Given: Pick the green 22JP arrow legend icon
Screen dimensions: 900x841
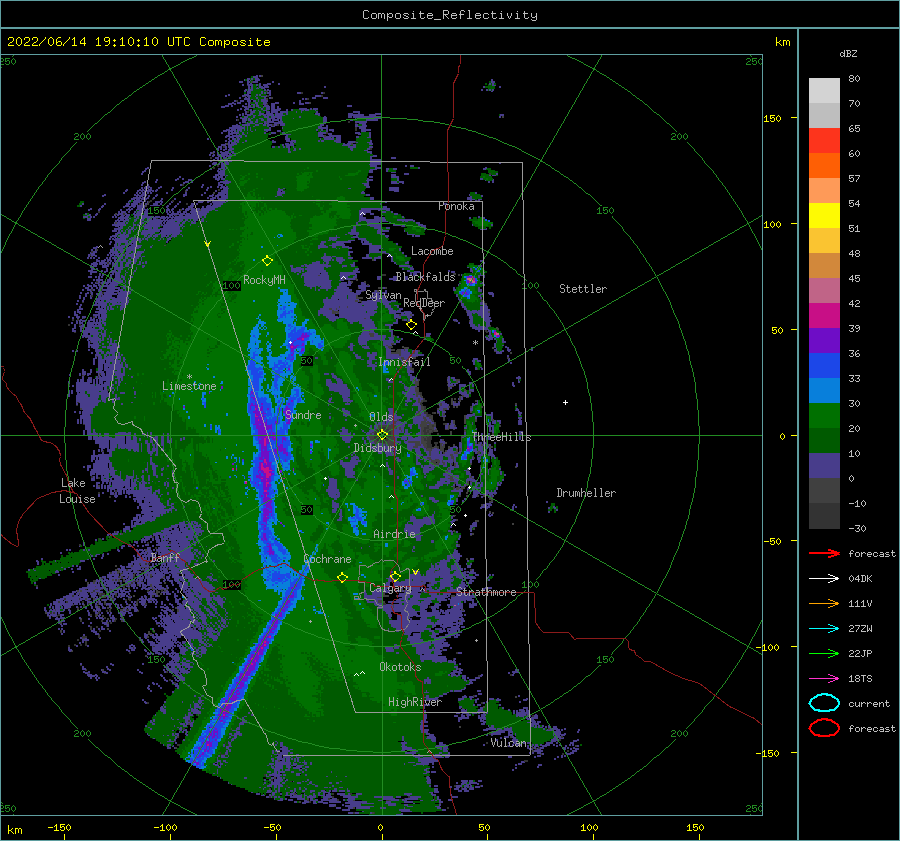Looking at the screenshot, I should pos(824,653).
